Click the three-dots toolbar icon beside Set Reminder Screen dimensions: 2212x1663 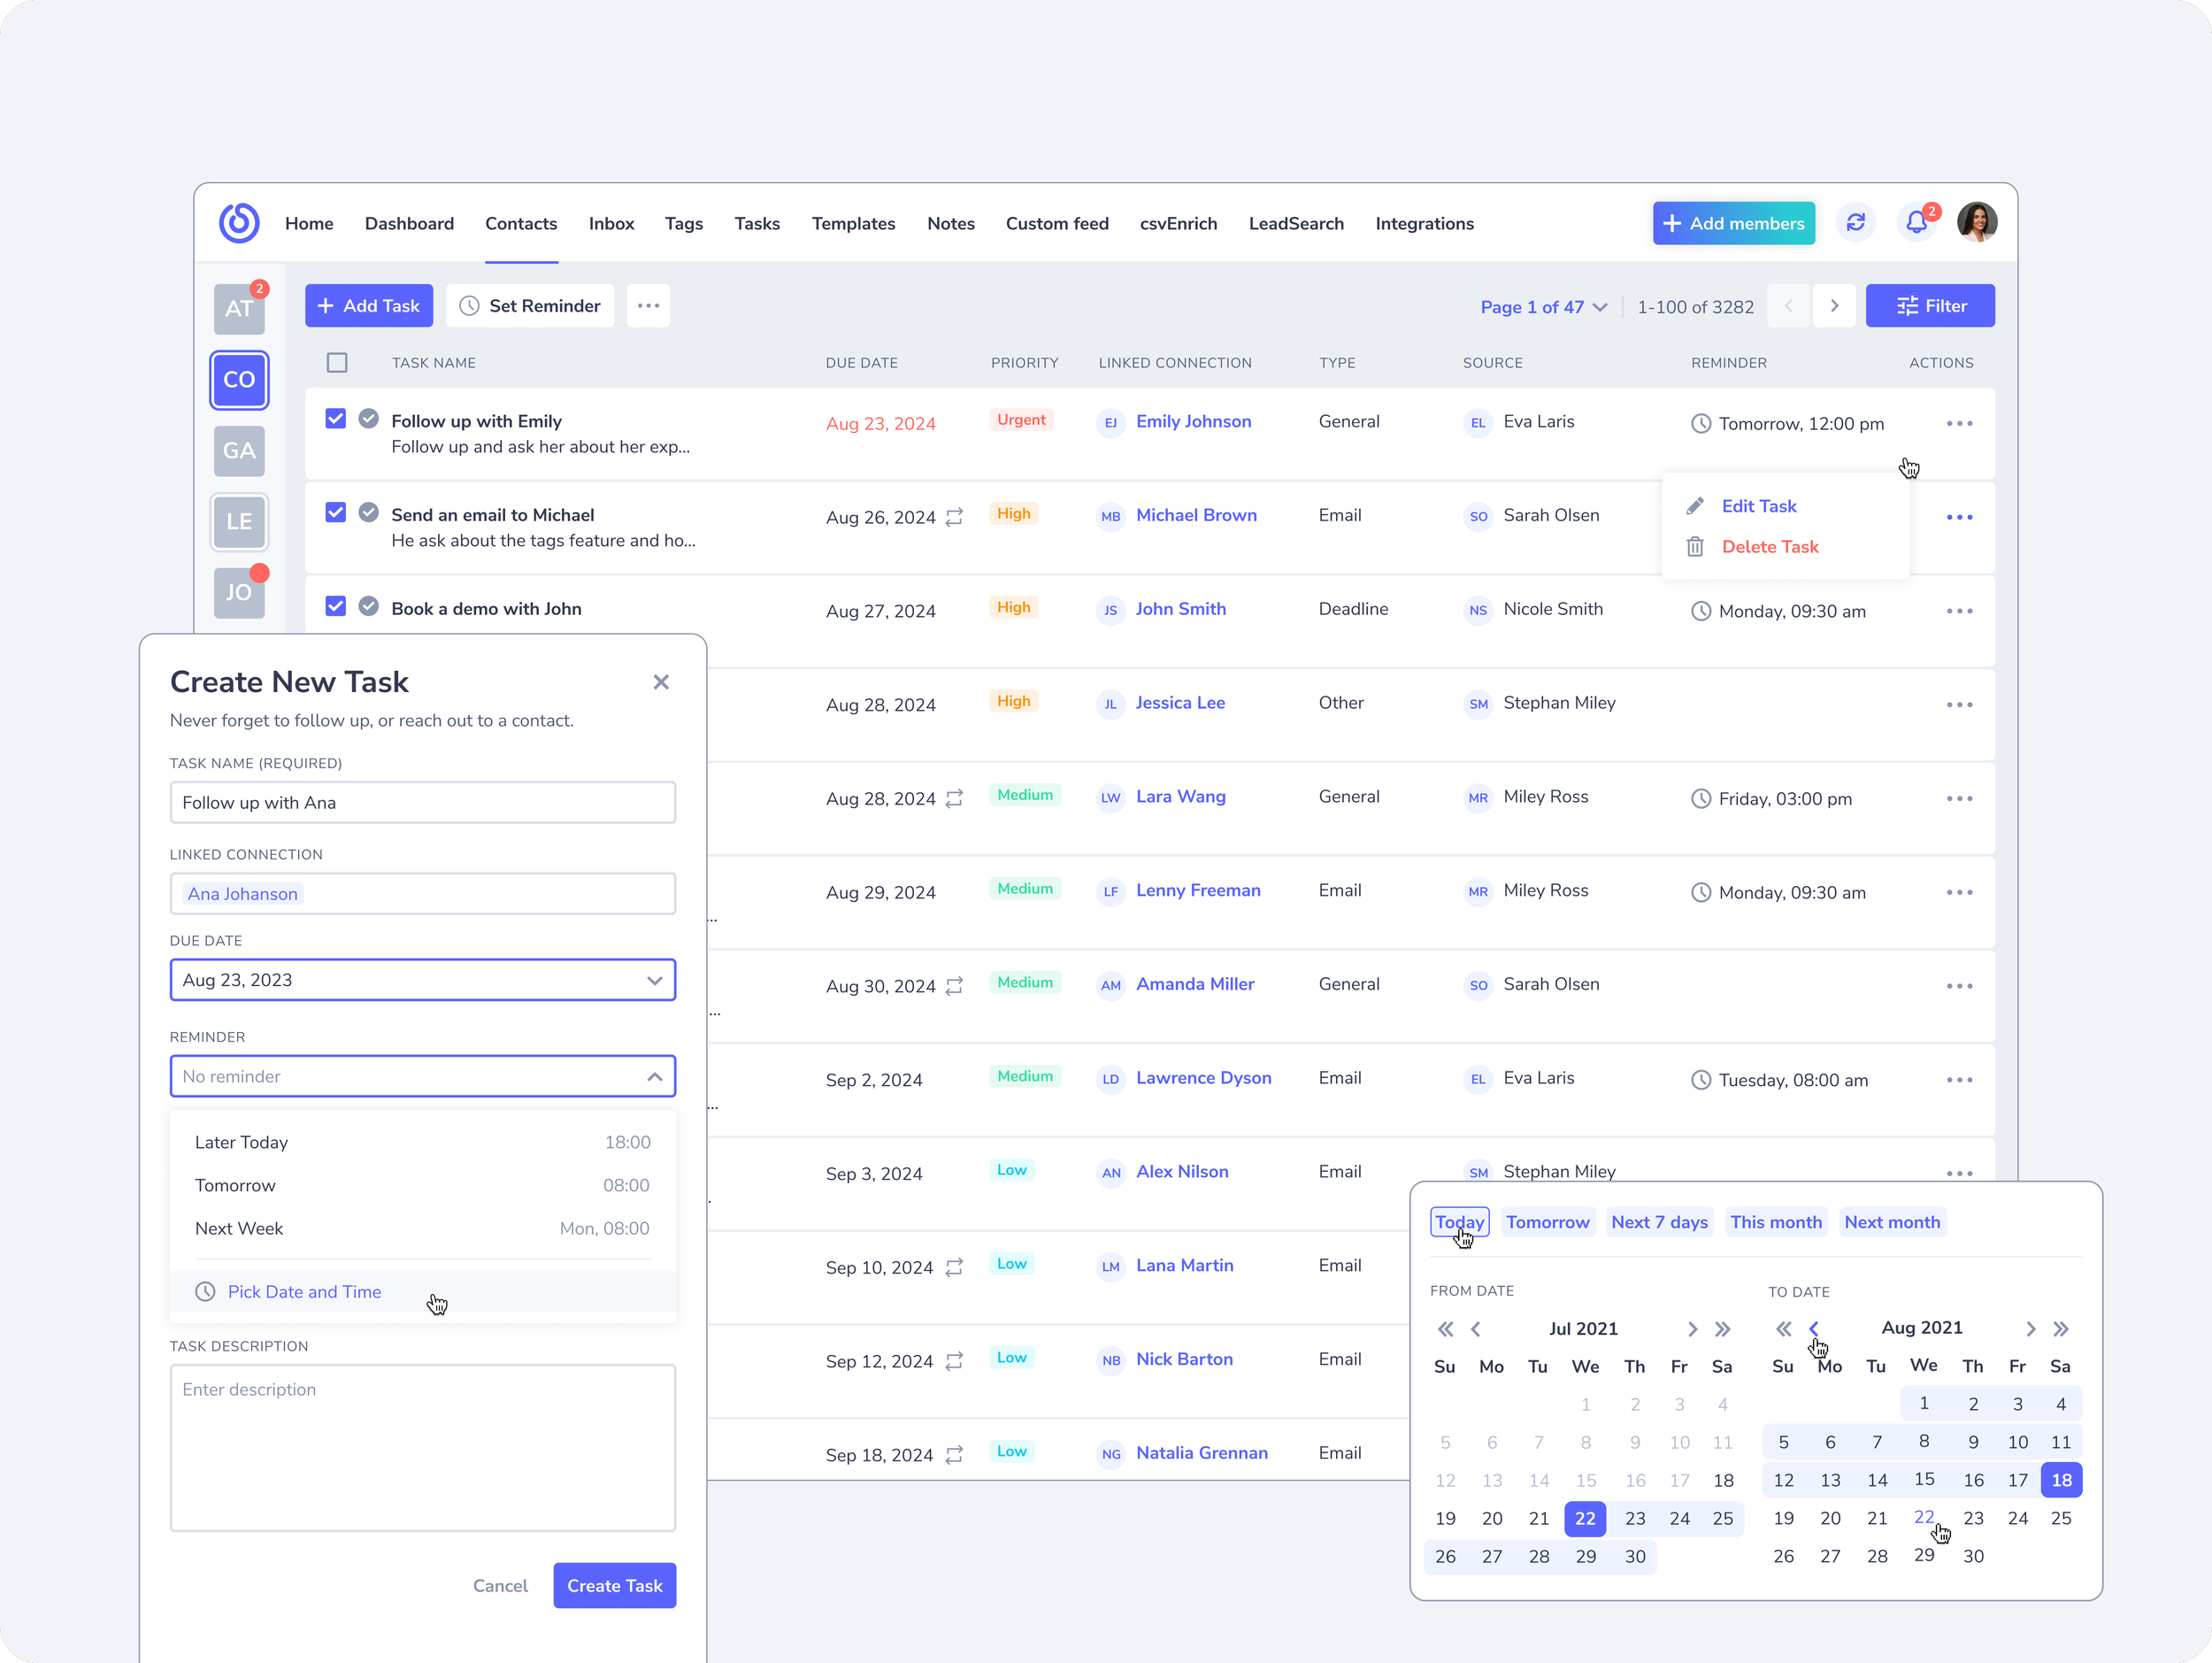[648, 306]
